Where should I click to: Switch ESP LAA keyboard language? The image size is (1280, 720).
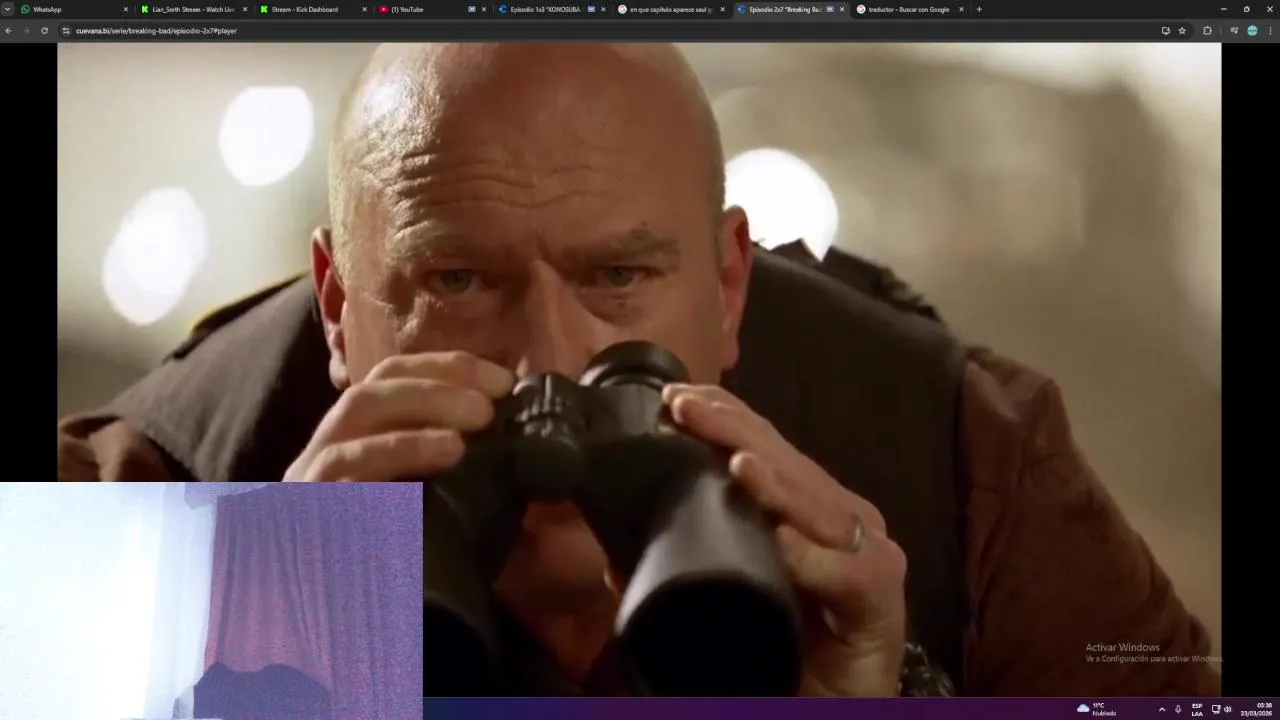pyautogui.click(x=1197, y=709)
